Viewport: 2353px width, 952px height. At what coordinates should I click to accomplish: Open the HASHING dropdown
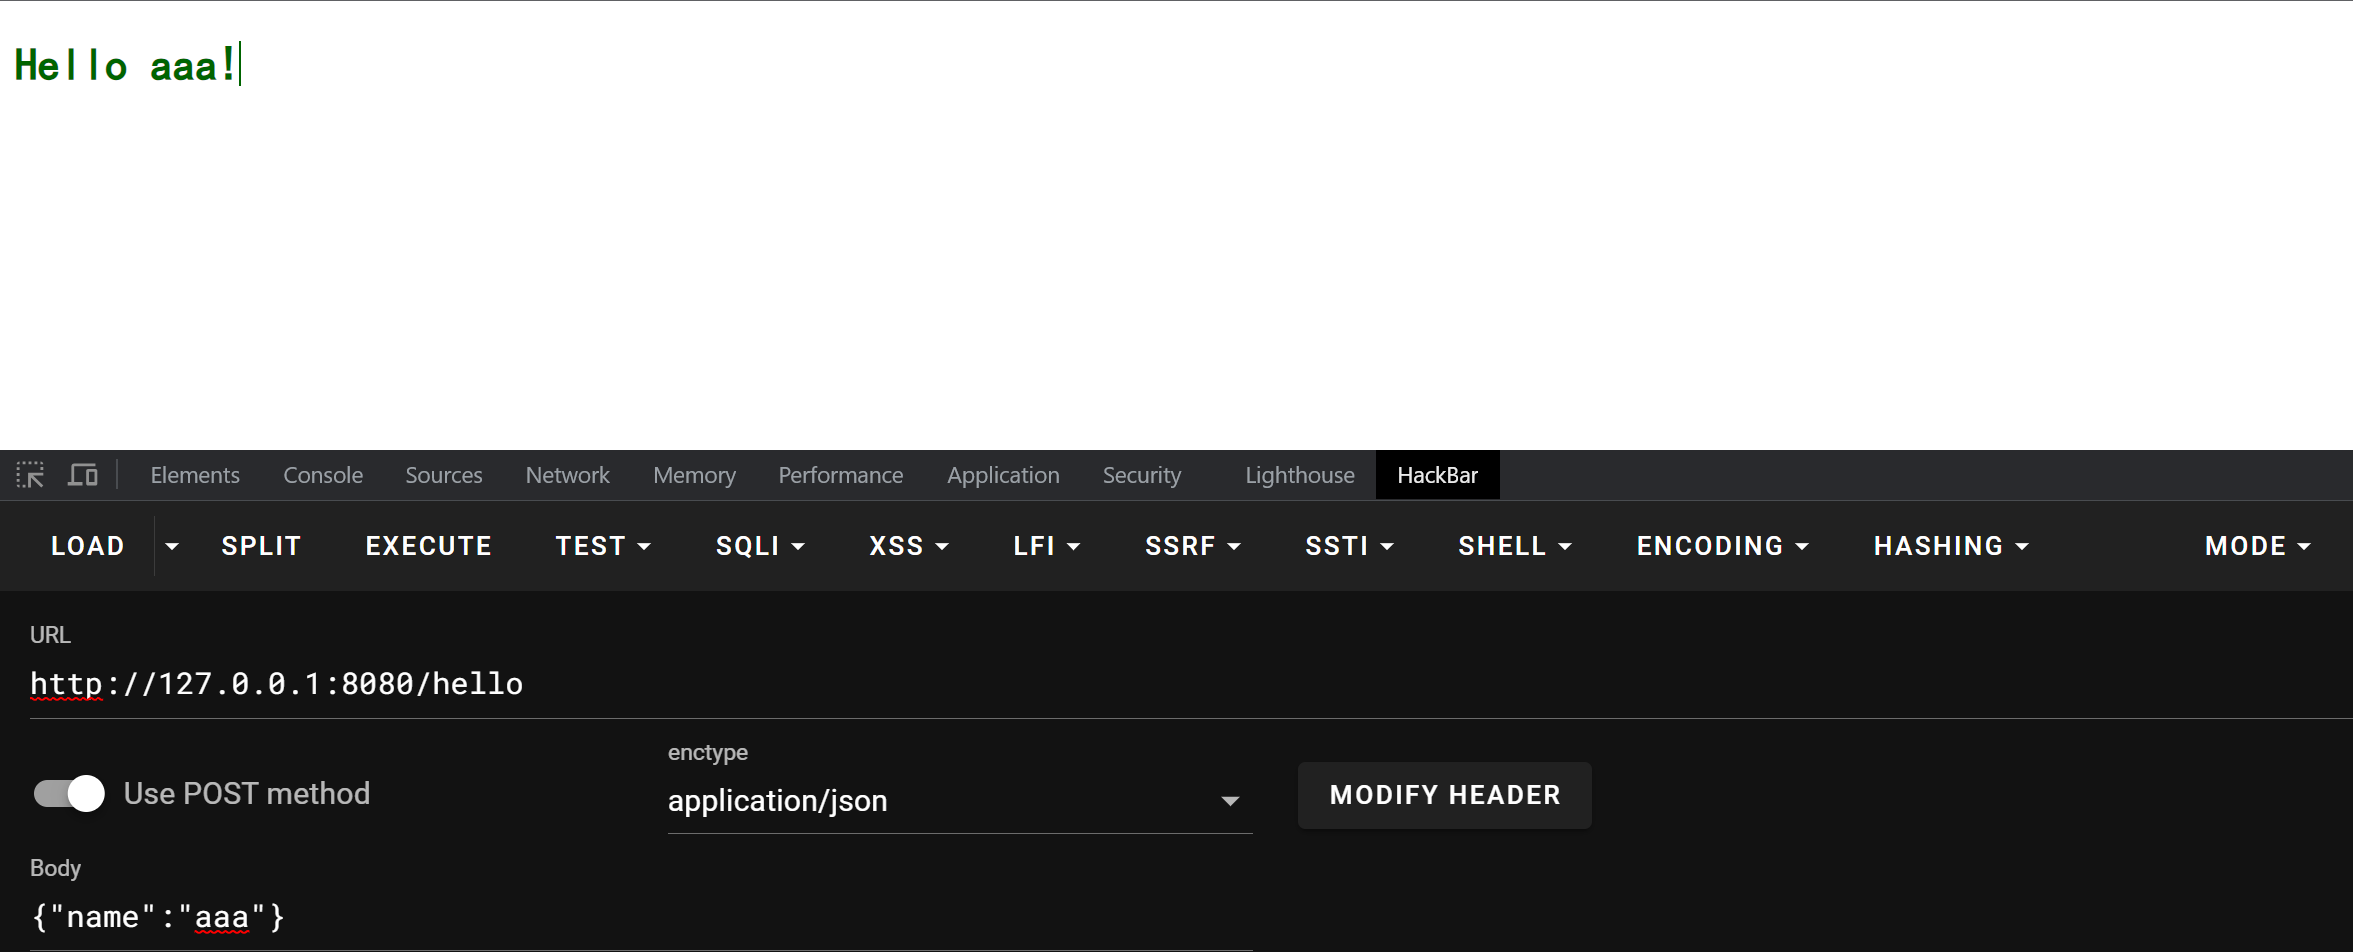click(1949, 545)
